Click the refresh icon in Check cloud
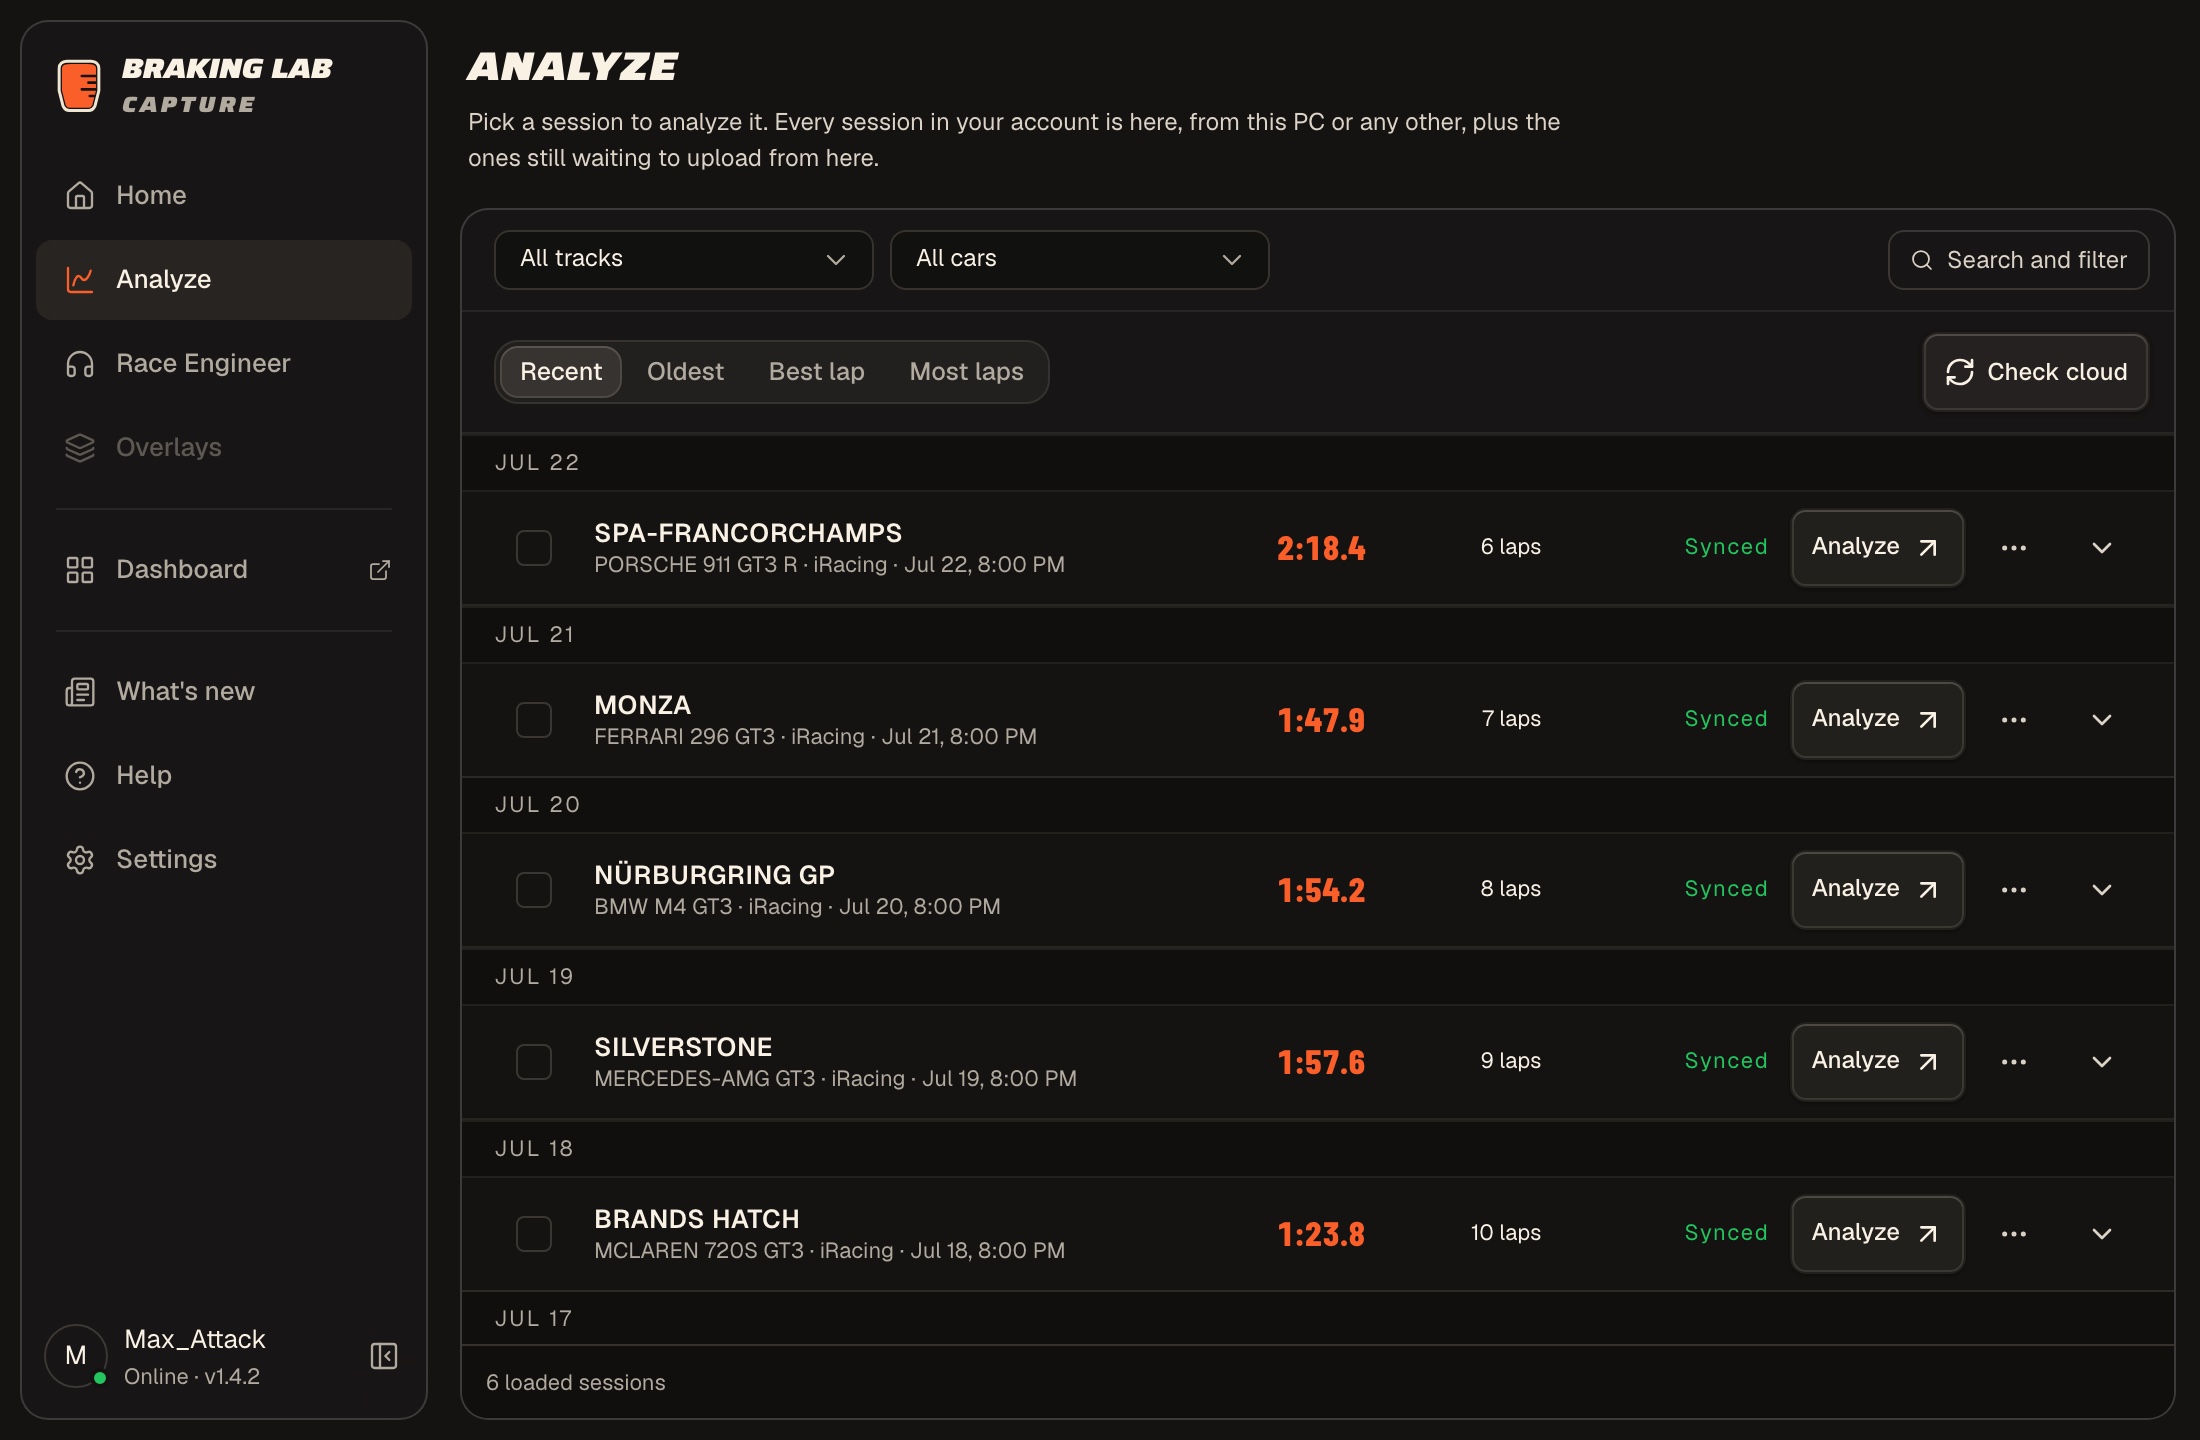 pyautogui.click(x=1960, y=372)
